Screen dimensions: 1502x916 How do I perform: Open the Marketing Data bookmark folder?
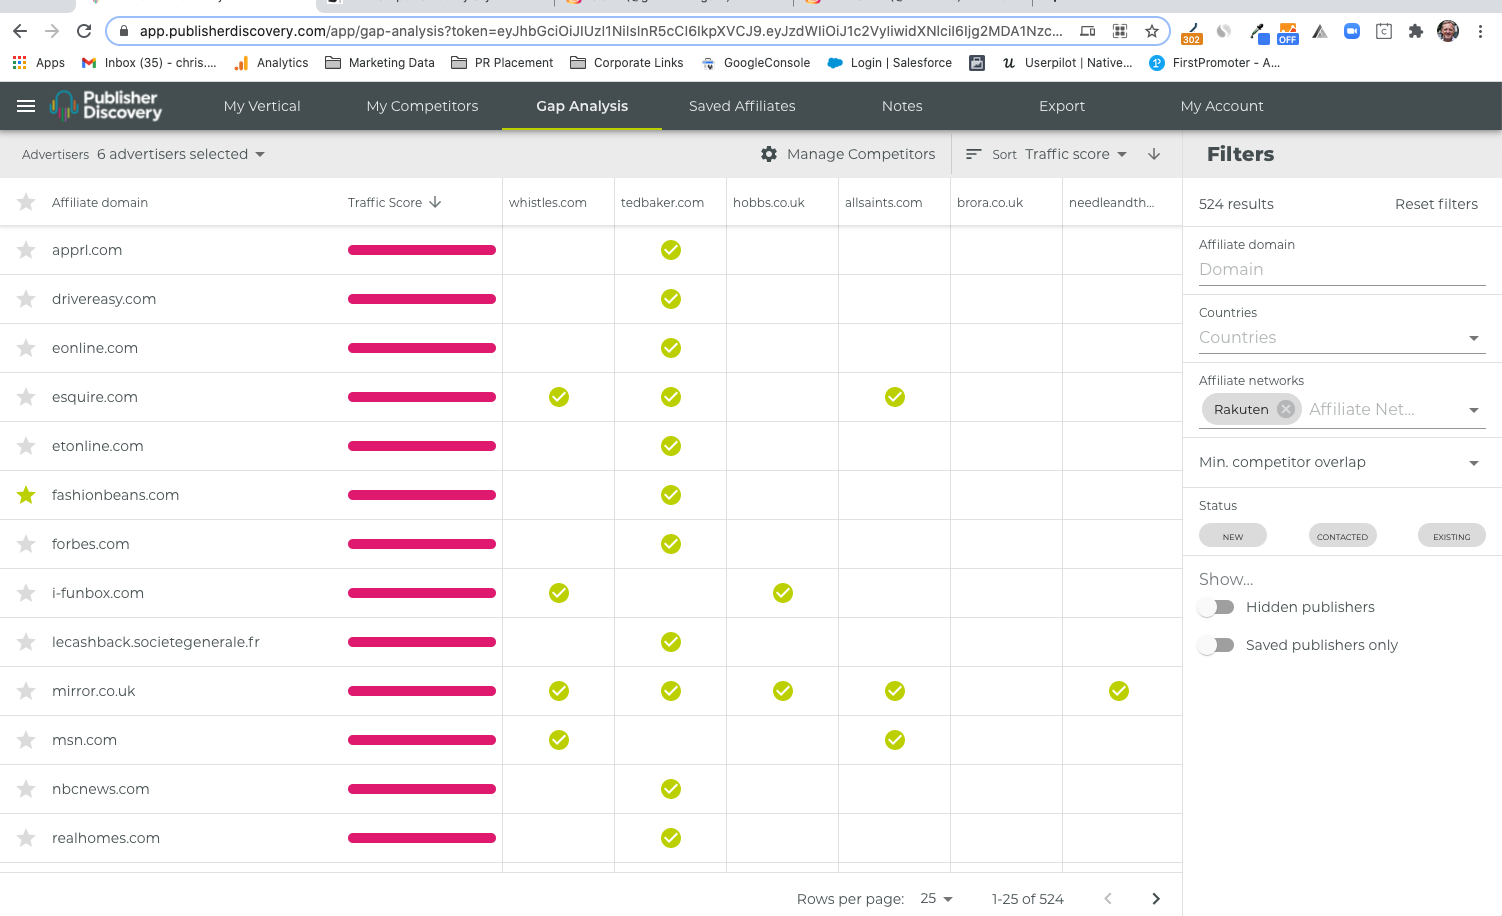tap(380, 63)
